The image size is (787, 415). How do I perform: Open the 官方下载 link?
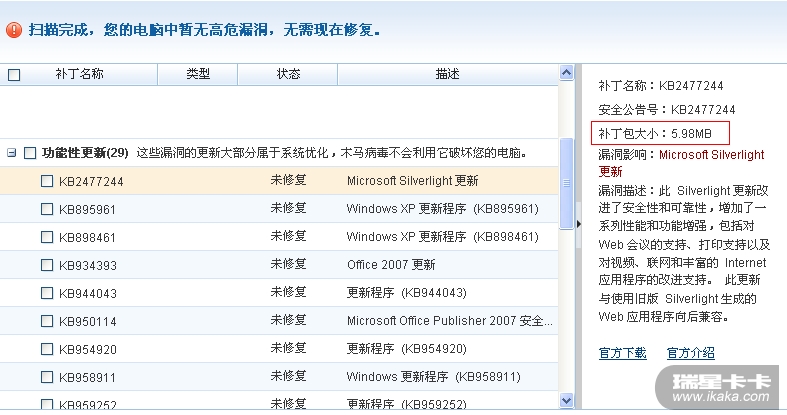click(622, 353)
